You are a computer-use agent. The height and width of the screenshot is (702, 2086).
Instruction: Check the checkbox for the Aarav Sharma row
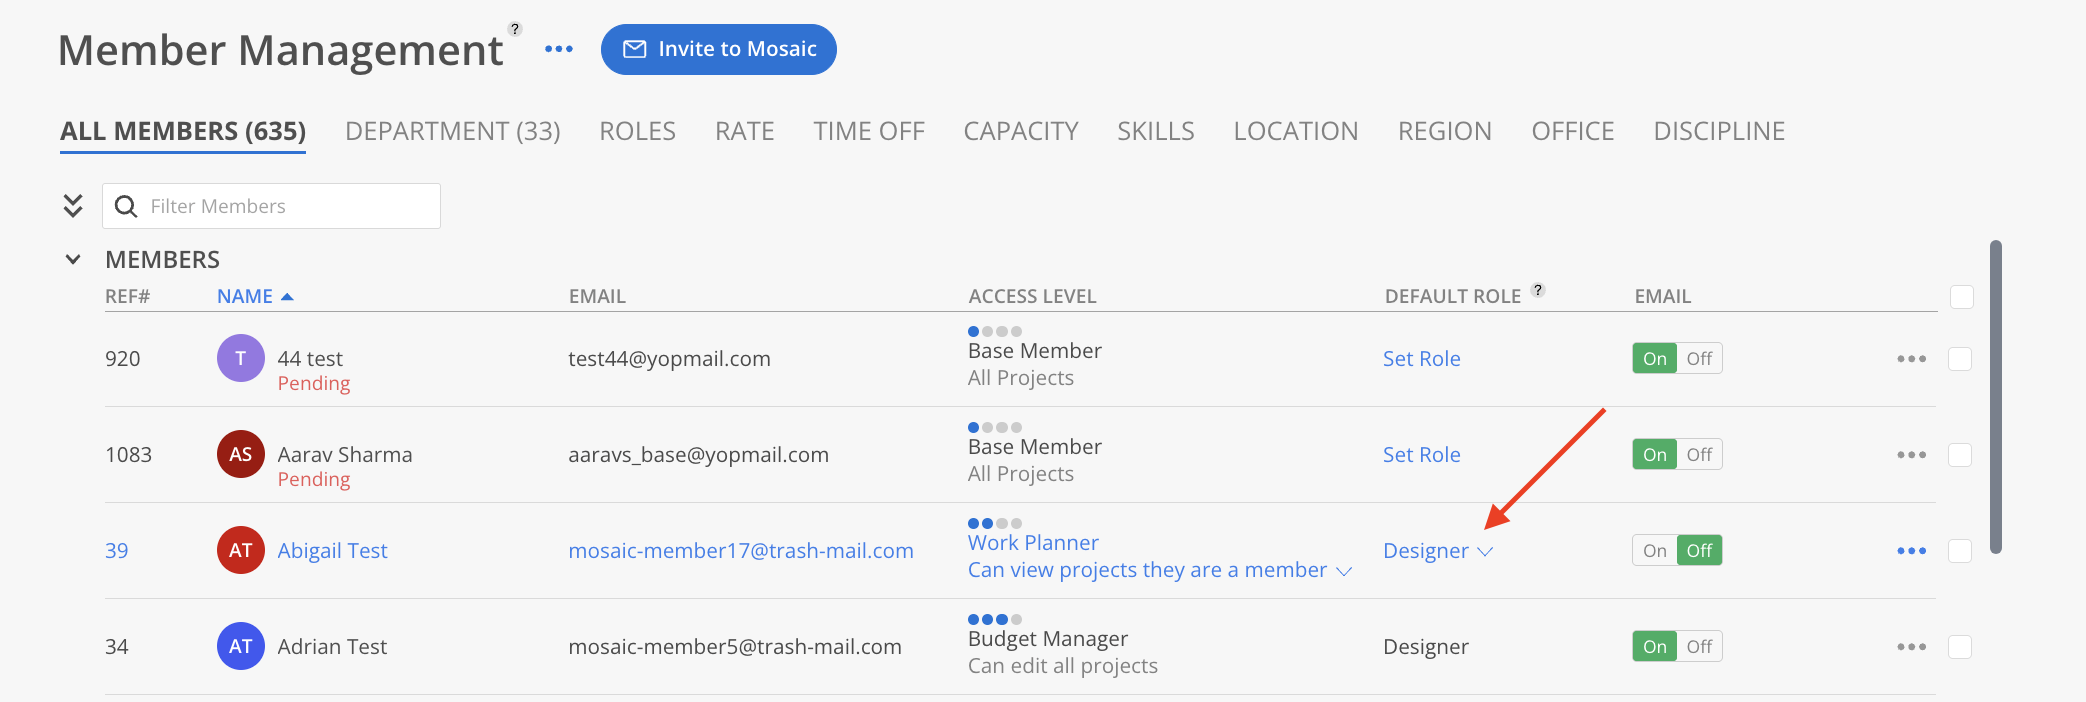coord(1960,455)
